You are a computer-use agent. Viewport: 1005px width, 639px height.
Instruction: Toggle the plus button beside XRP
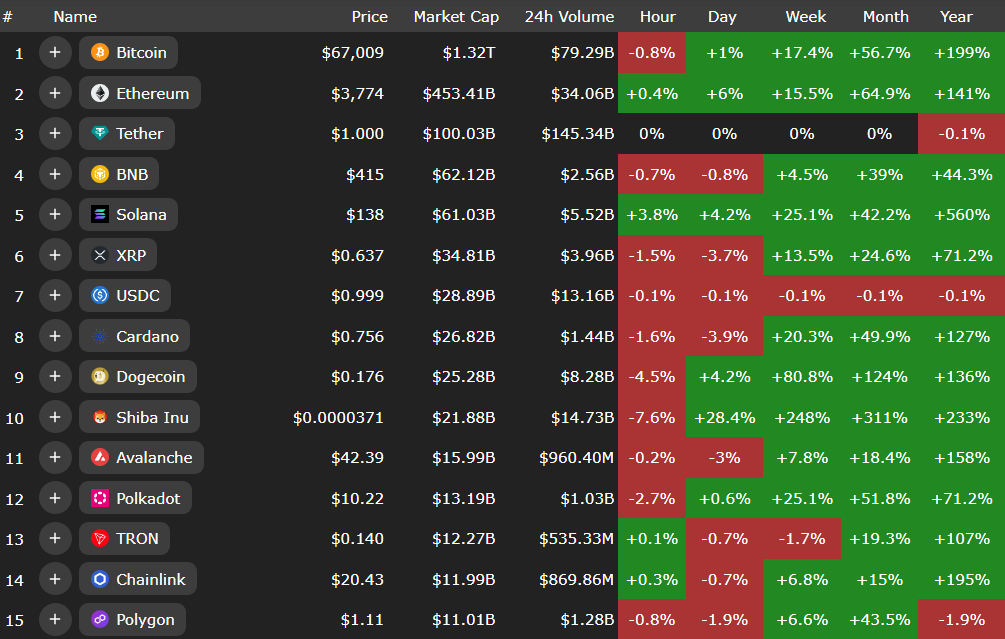click(x=55, y=256)
